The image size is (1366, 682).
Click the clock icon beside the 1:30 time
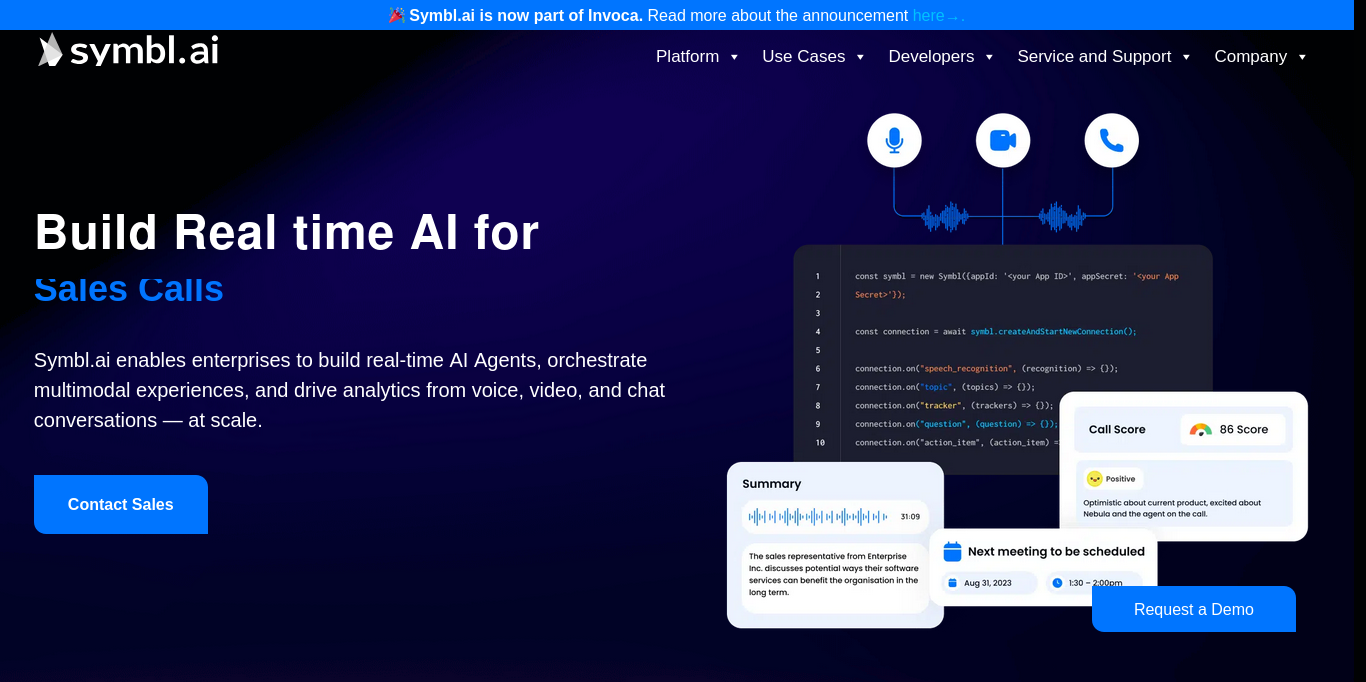1058,582
